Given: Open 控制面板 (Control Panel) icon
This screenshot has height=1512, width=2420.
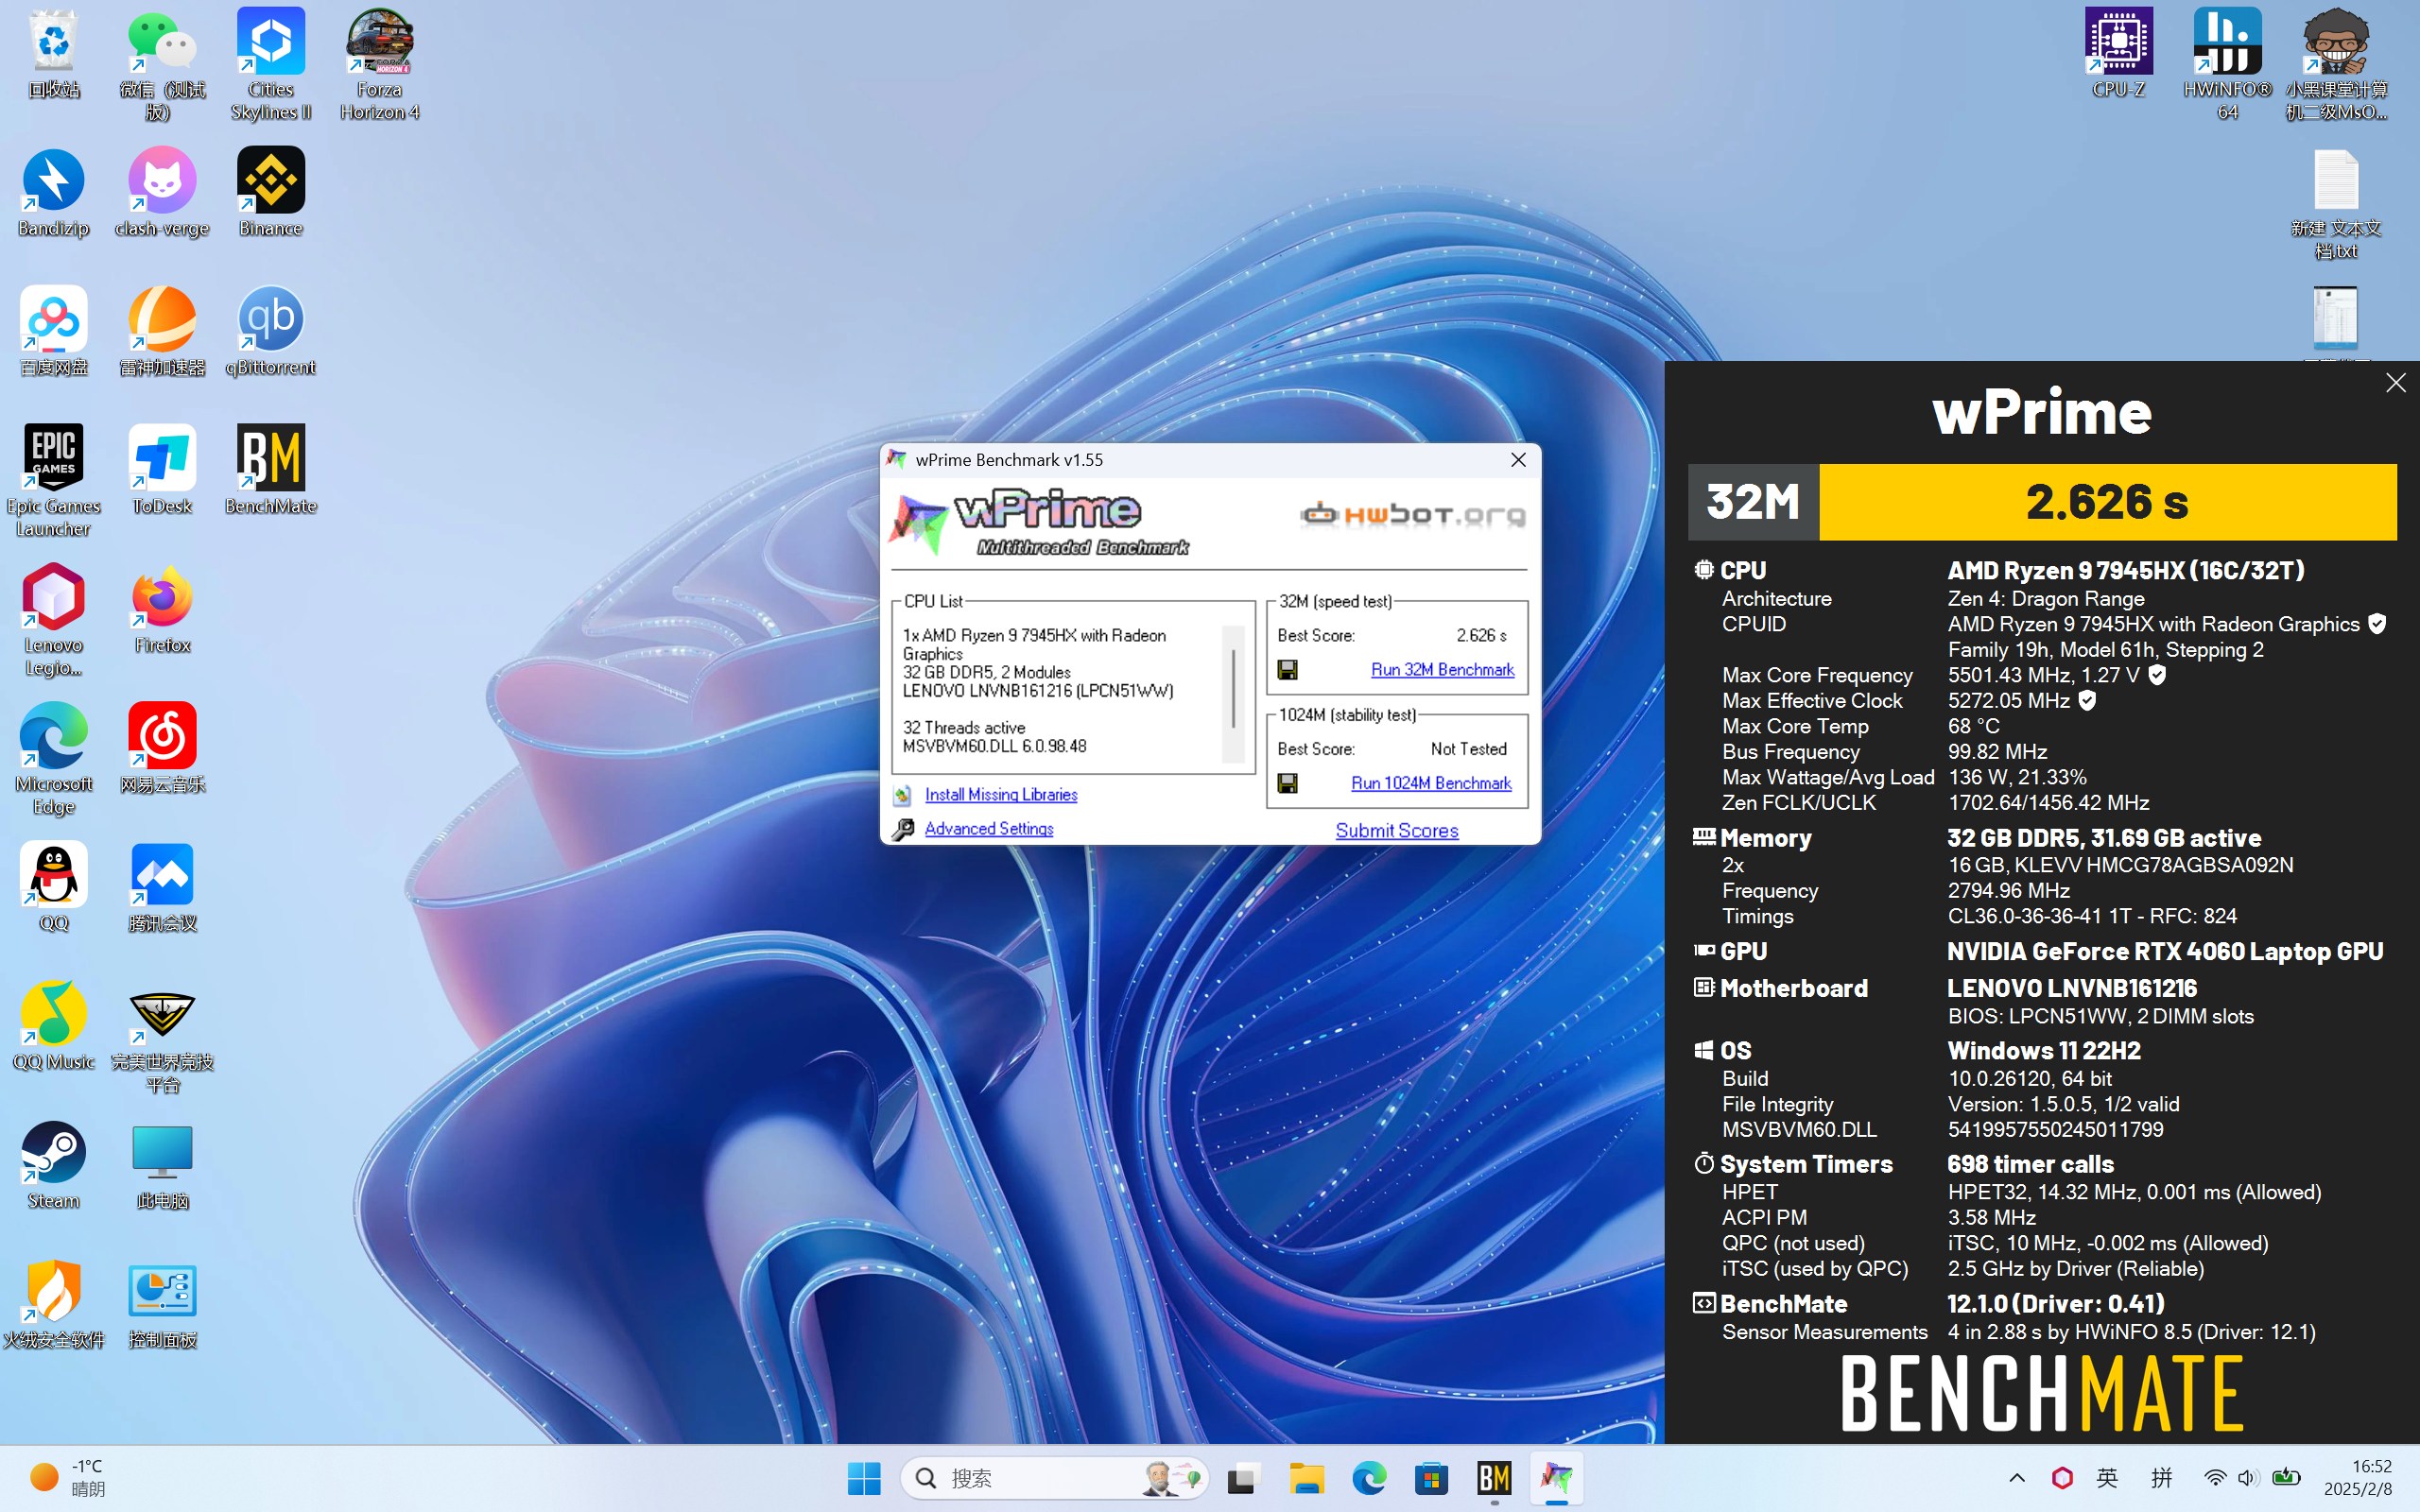Looking at the screenshot, I should point(162,1305).
